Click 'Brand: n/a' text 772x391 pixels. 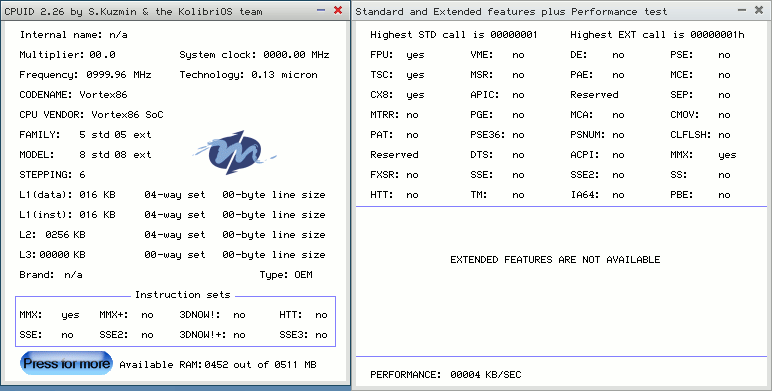51,275
